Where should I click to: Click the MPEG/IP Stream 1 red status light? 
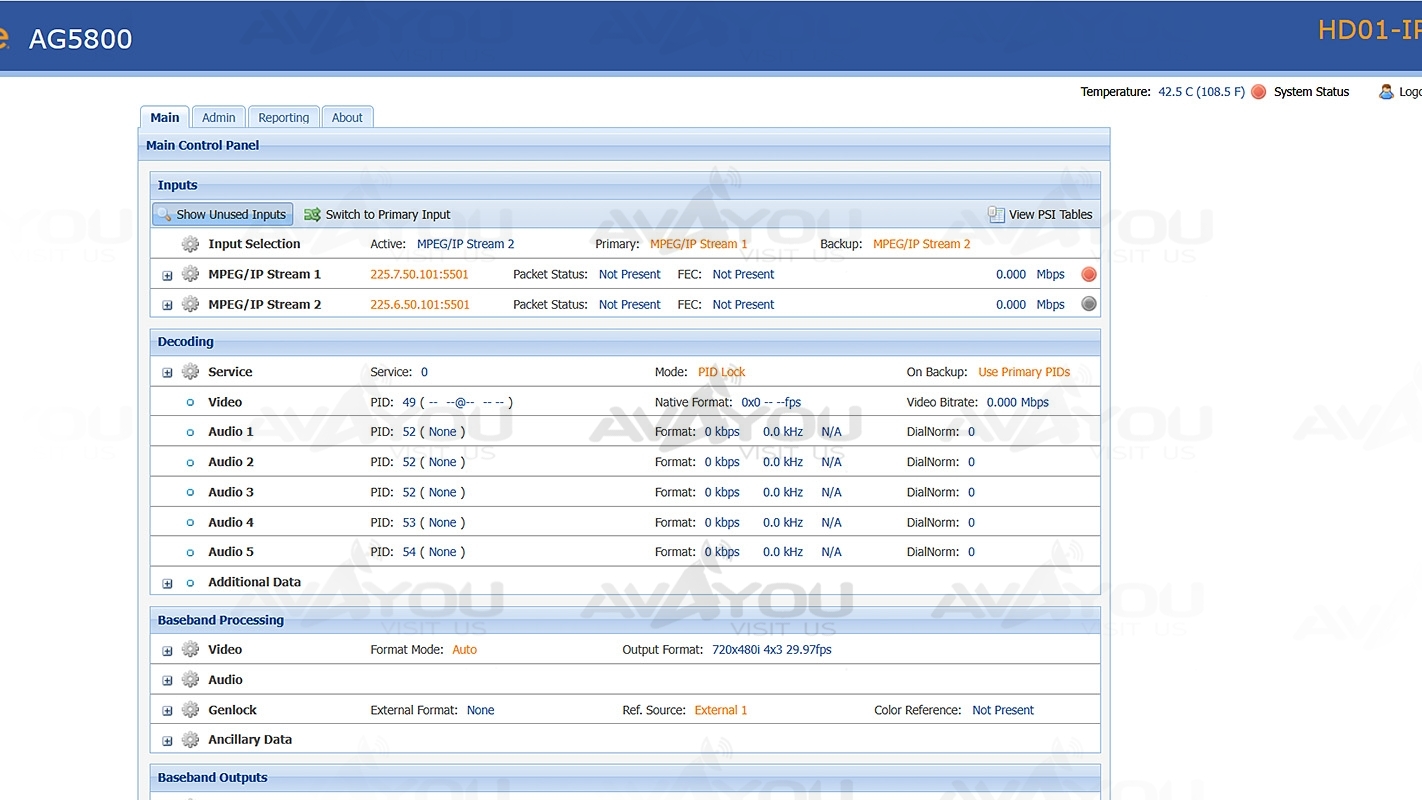click(x=1089, y=274)
